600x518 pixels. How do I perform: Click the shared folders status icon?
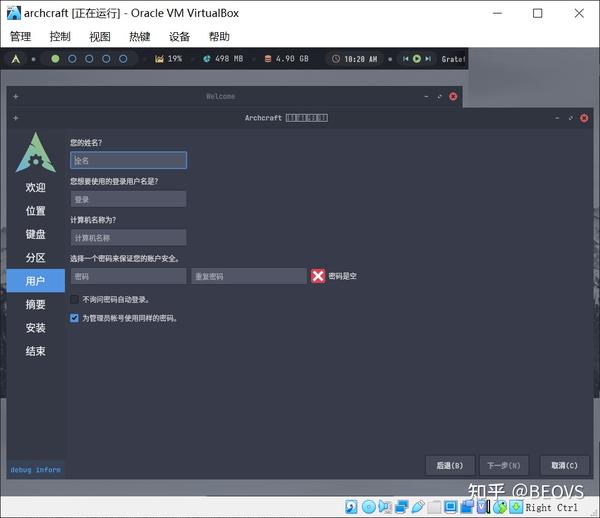point(434,507)
